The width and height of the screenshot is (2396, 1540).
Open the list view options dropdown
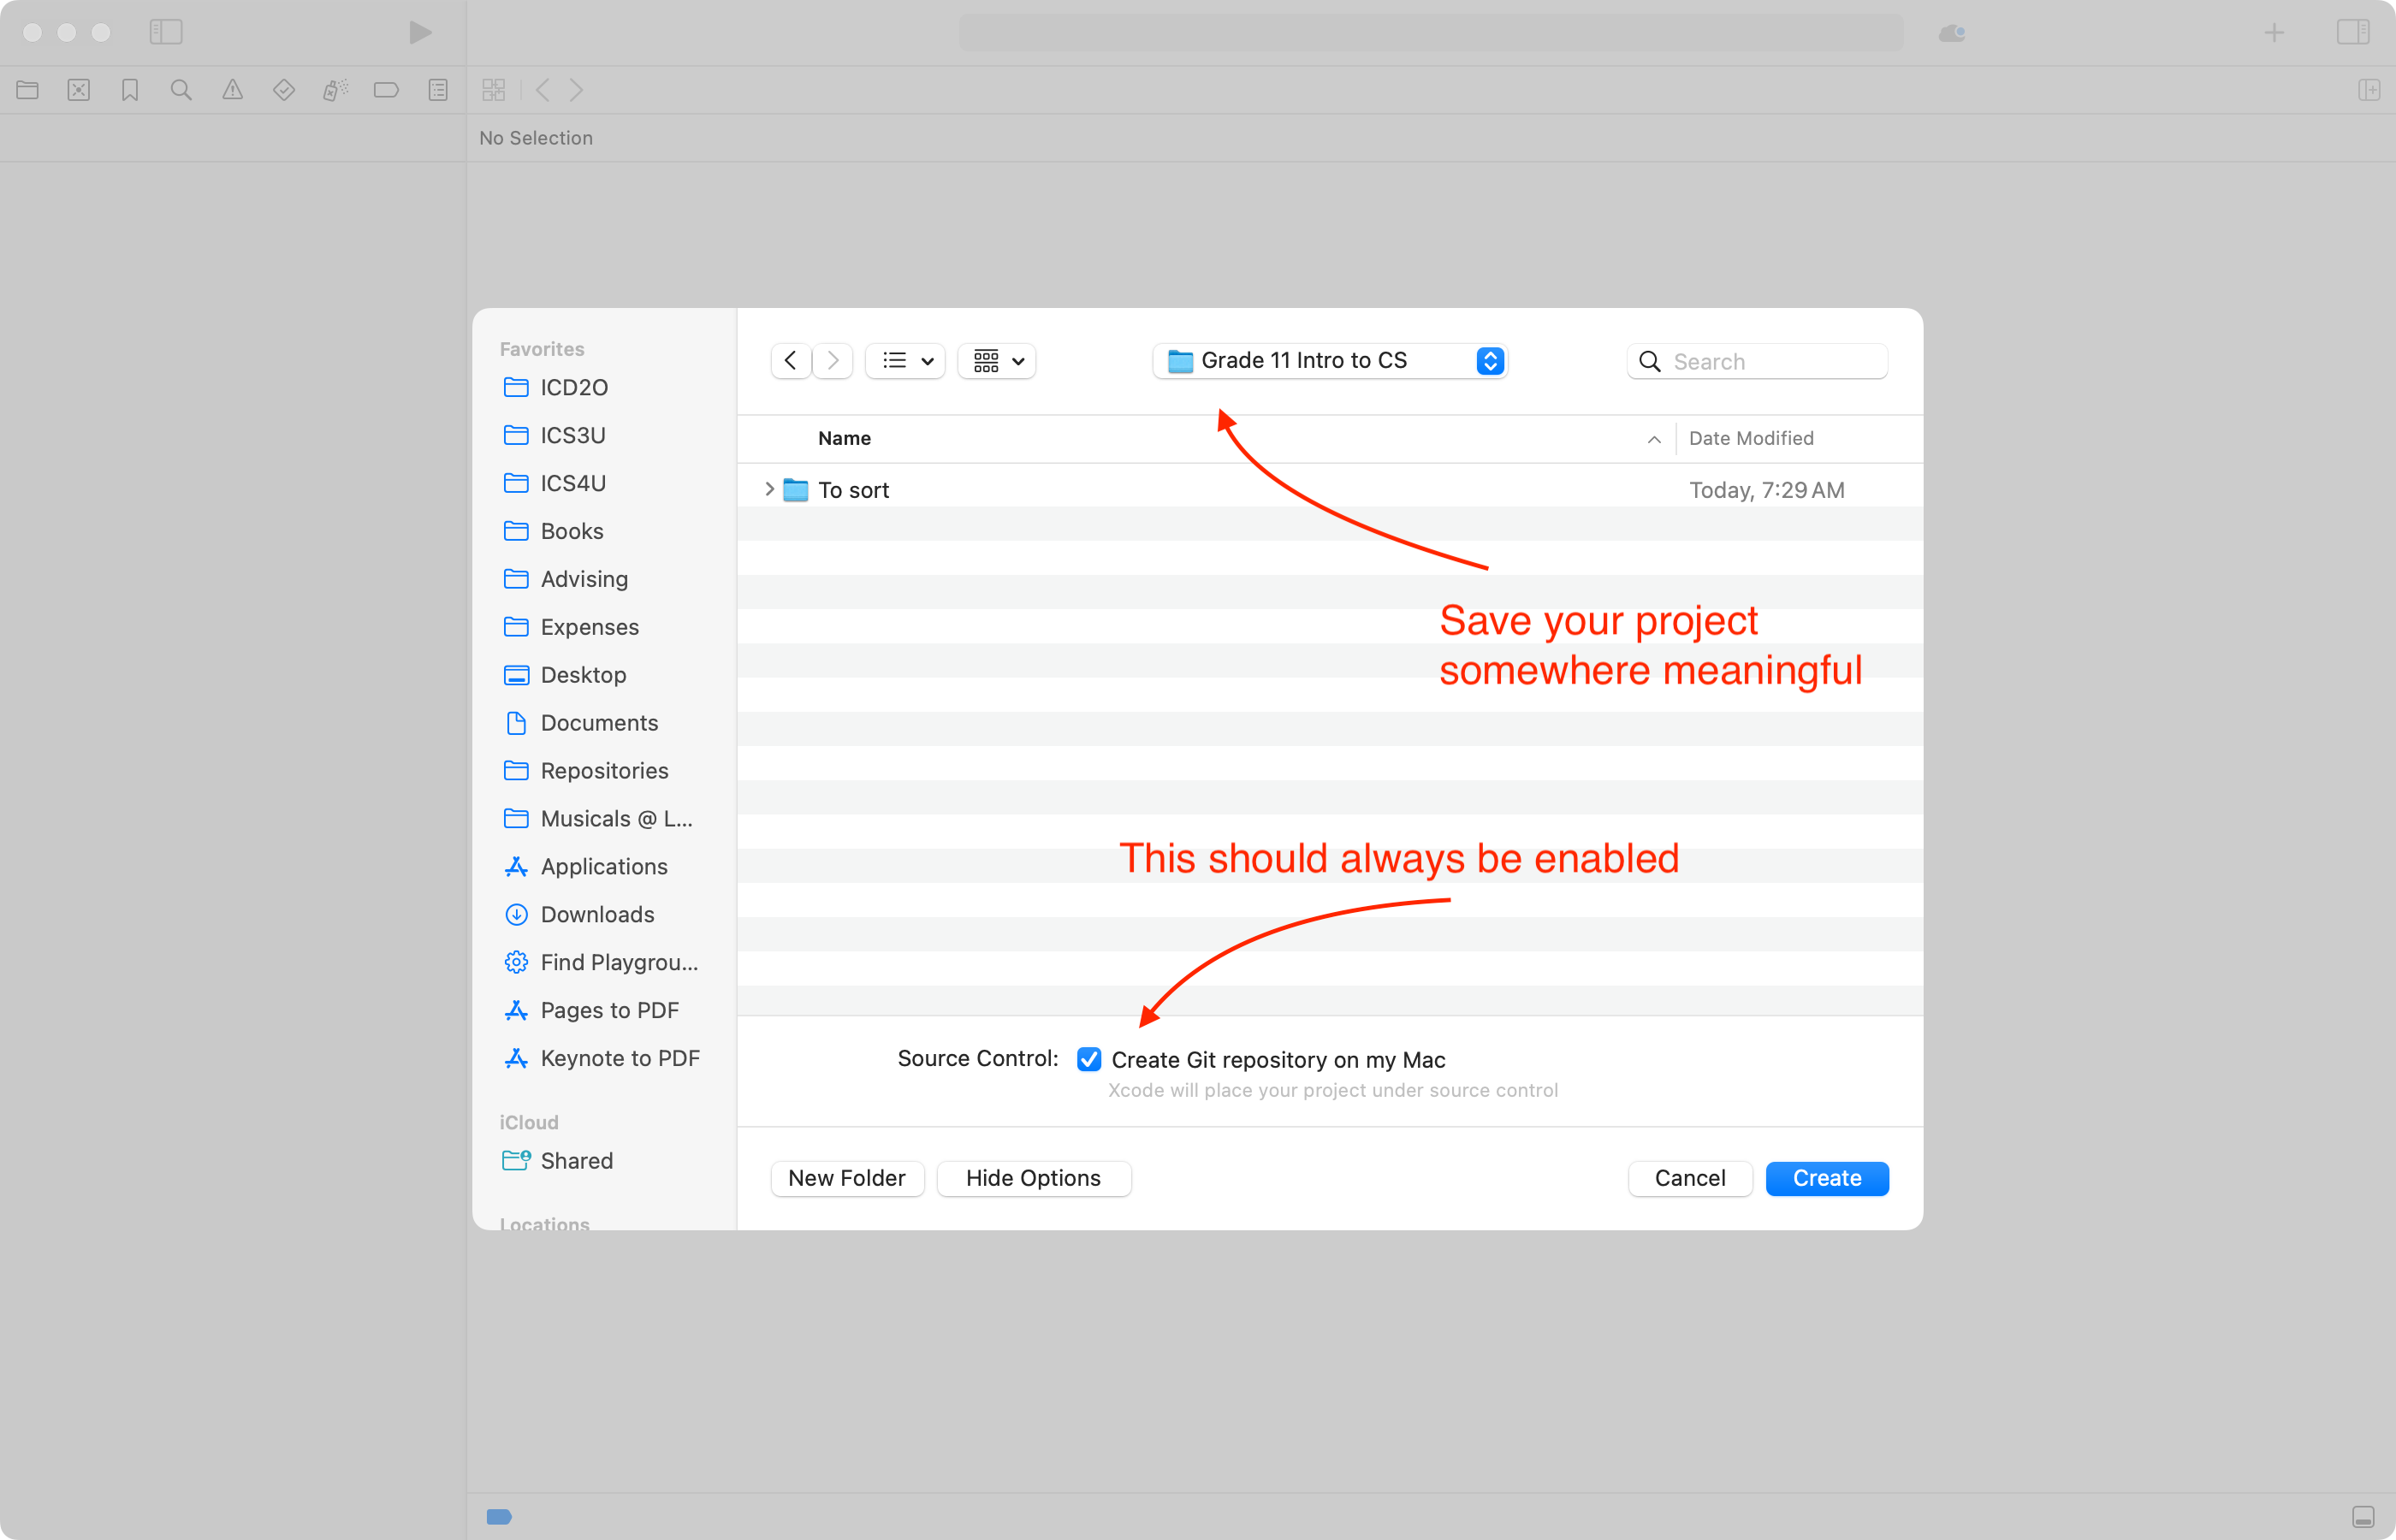click(906, 361)
